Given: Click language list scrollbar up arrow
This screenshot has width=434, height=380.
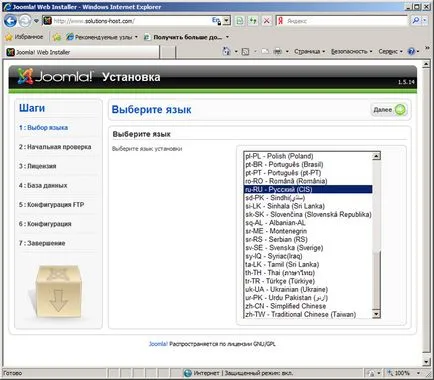Looking at the screenshot, I should click(376, 156).
